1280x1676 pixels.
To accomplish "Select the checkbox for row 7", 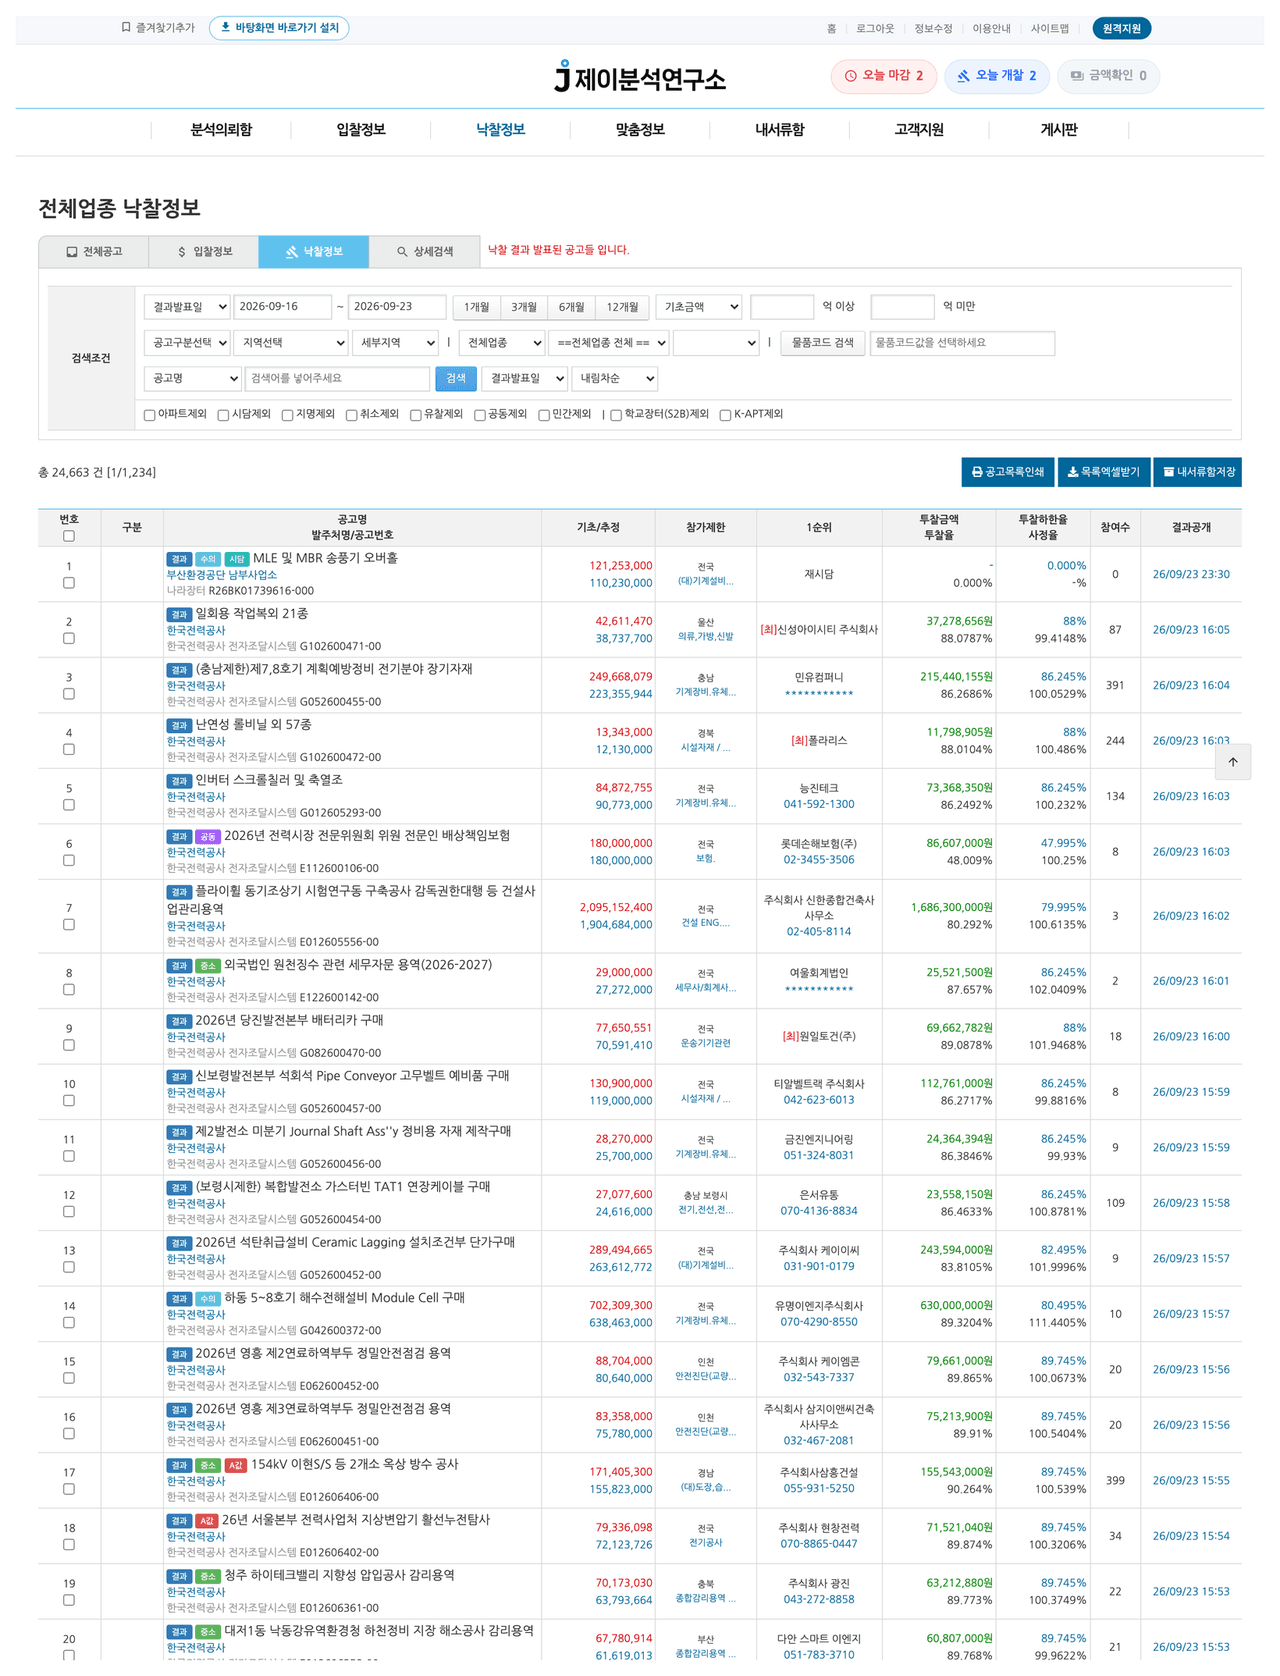I will click(69, 926).
